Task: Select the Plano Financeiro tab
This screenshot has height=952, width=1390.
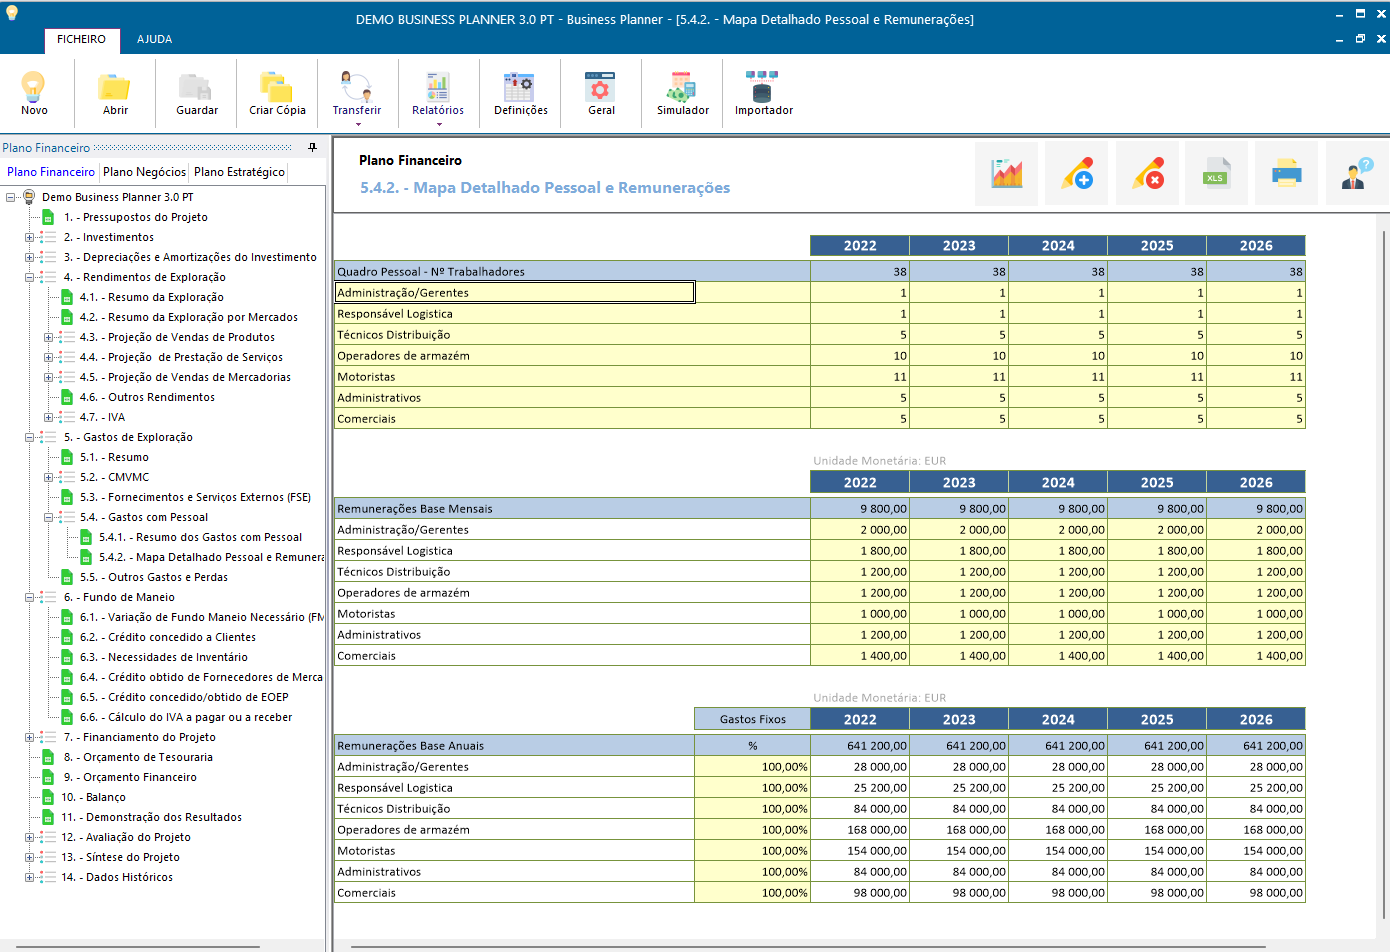Action: click(x=51, y=172)
